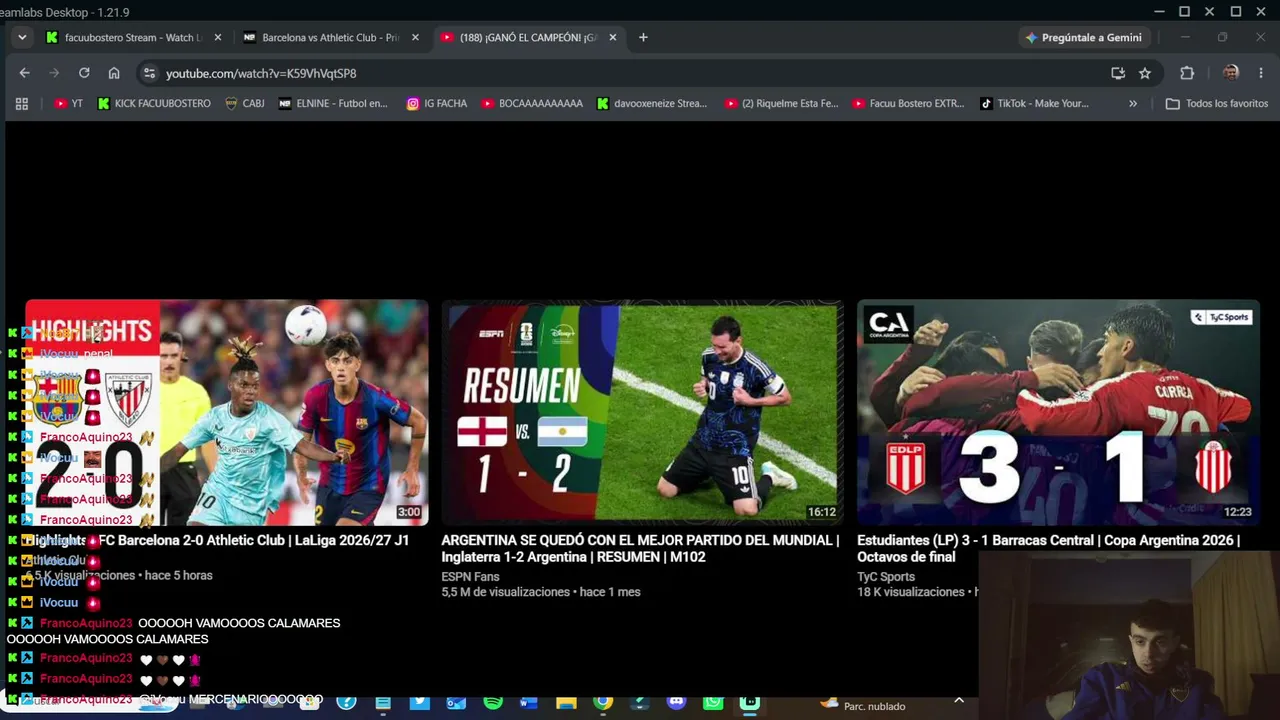Open the TikTok - Make Your bookmark
The image size is (1280, 720).
tap(1035, 103)
